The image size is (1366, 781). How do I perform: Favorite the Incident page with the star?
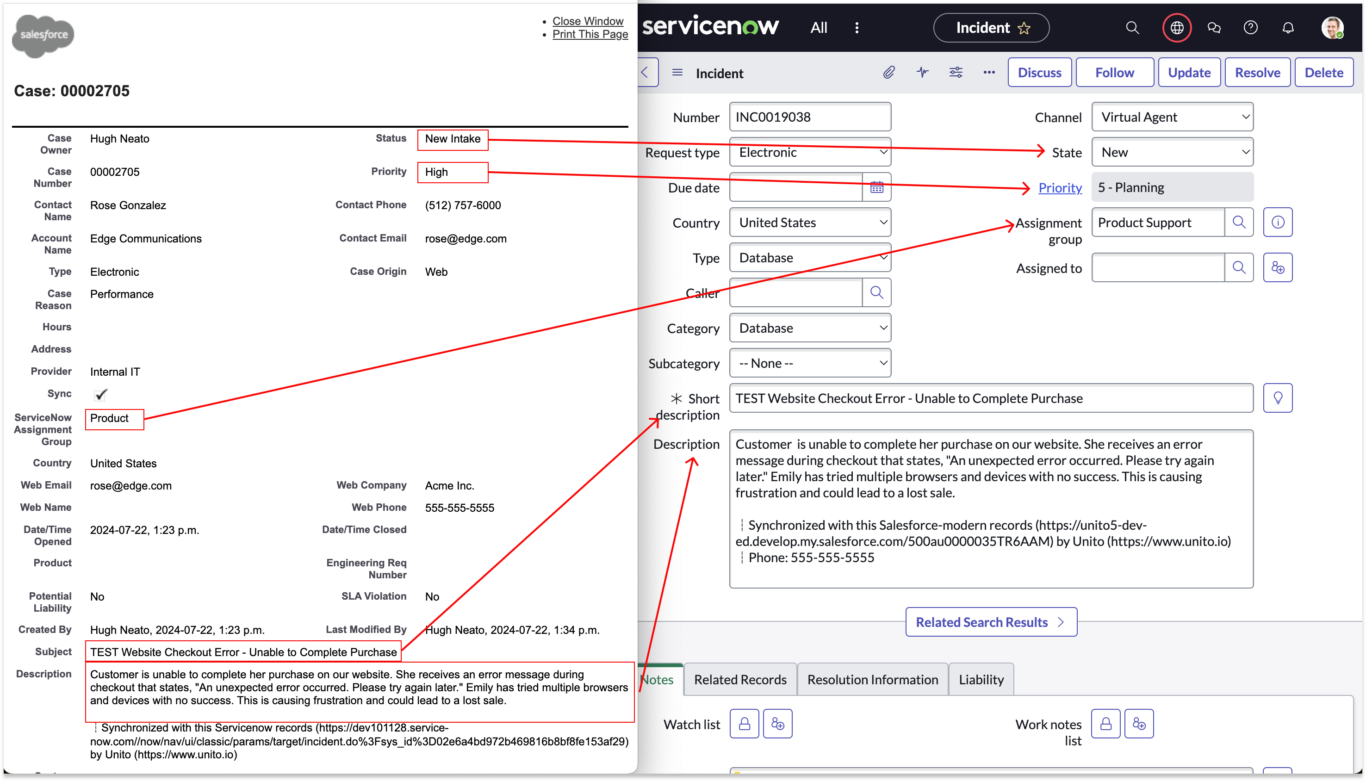(x=1023, y=28)
